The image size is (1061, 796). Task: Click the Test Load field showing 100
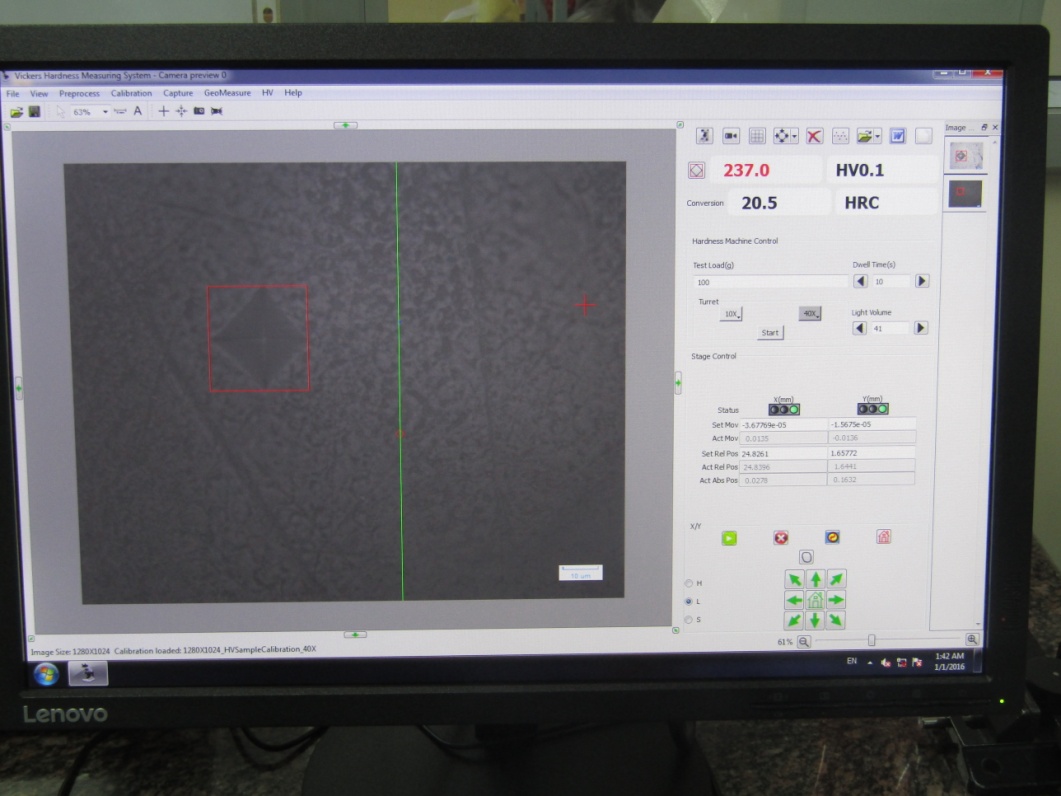point(770,282)
